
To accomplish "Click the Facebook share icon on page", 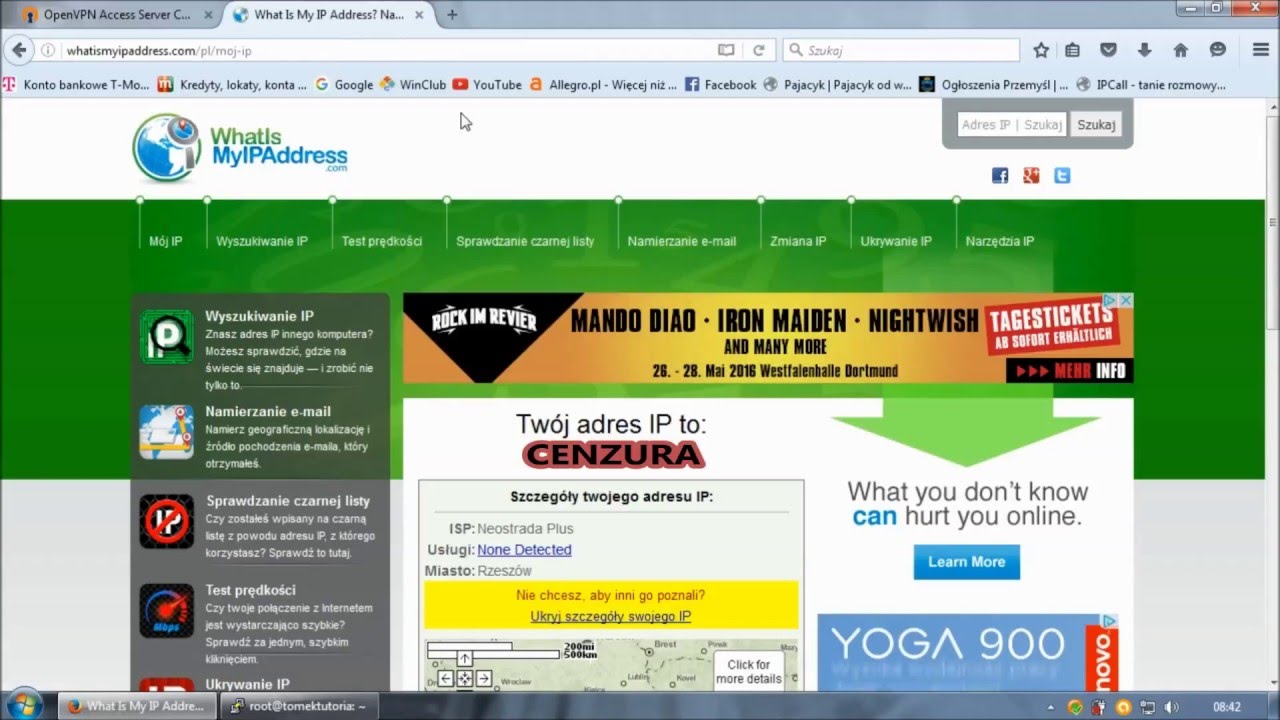I will pyautogui.click(x=1000, y=175).
